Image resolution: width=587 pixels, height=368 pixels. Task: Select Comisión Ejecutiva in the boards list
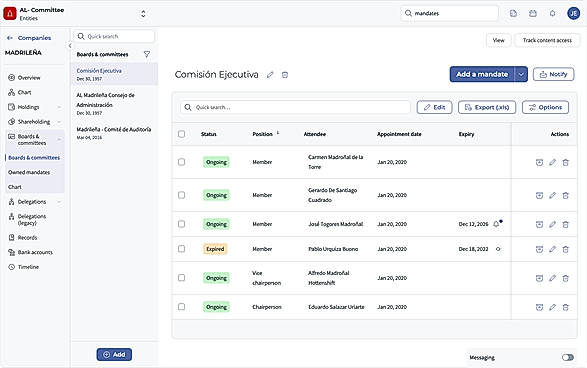[x=114, y=74]
